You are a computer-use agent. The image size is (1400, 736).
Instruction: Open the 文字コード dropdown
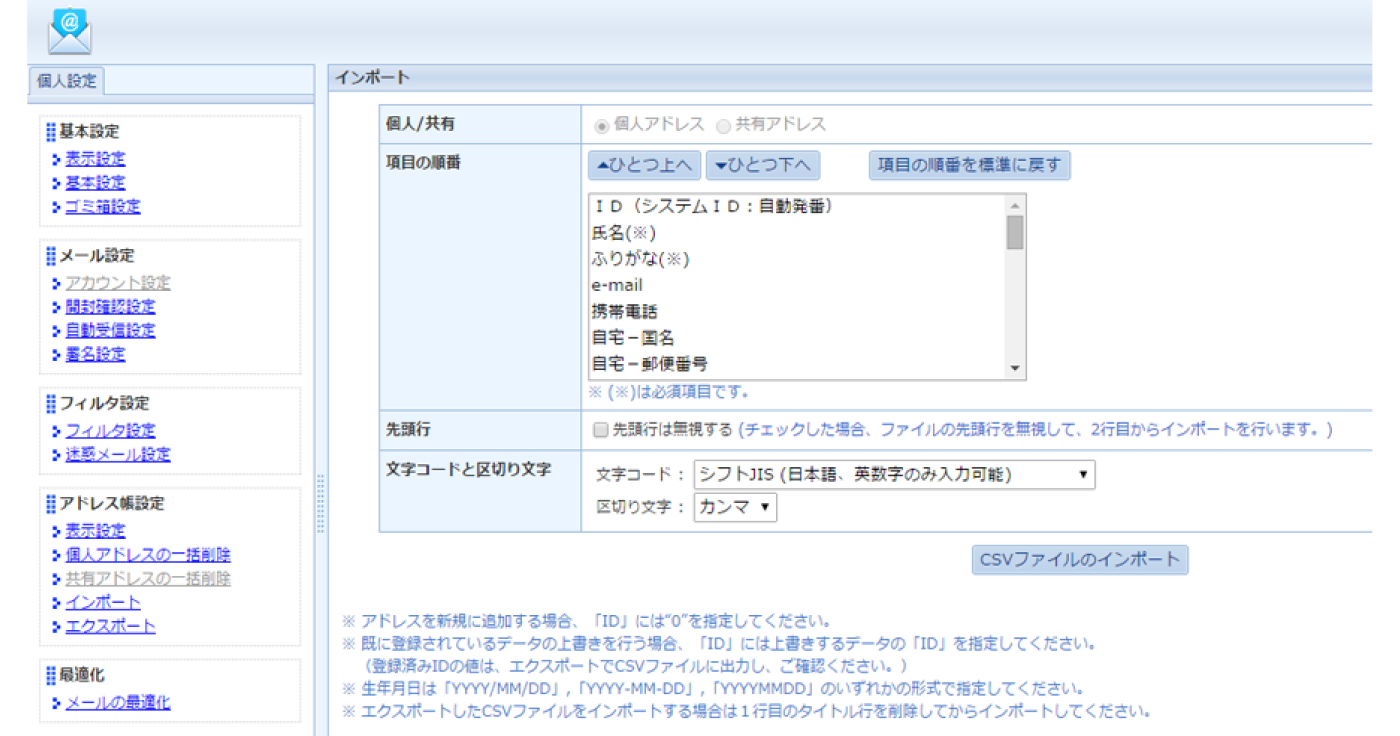(894, 475)
